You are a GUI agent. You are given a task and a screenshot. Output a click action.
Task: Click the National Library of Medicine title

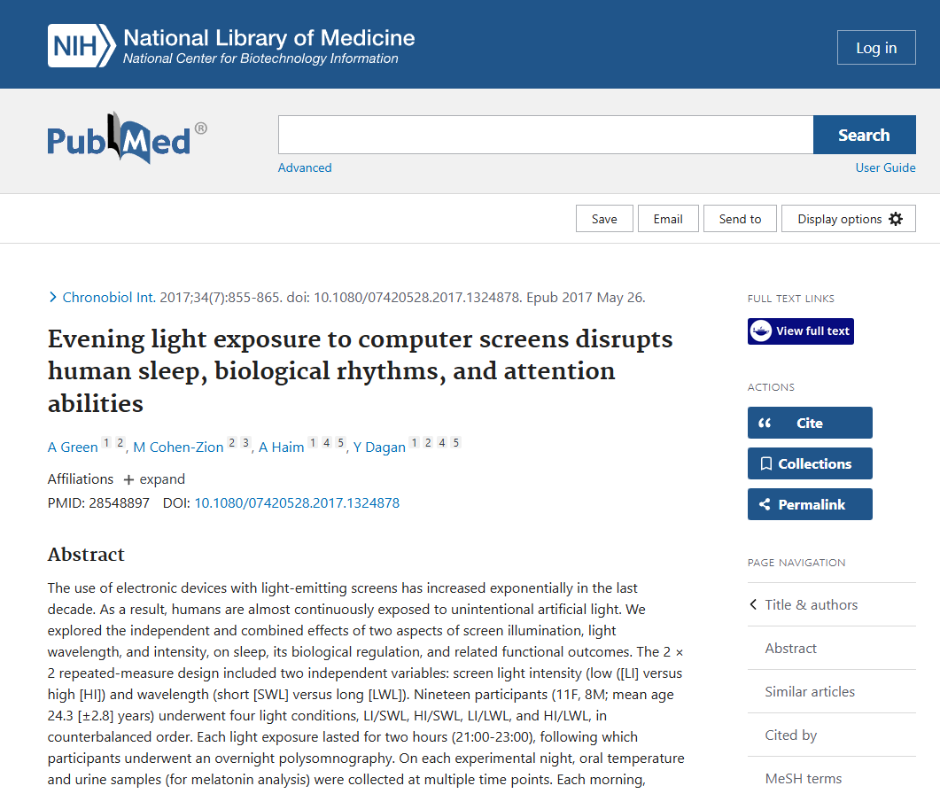click(x=269, y=38)
